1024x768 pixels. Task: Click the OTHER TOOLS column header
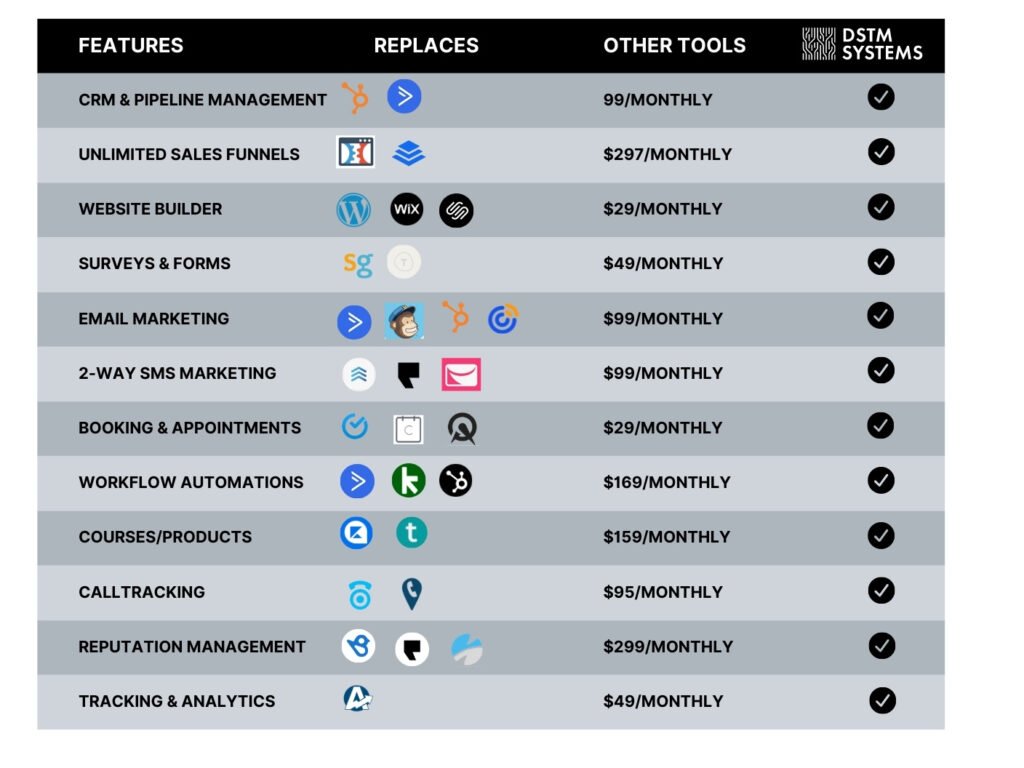674,46
